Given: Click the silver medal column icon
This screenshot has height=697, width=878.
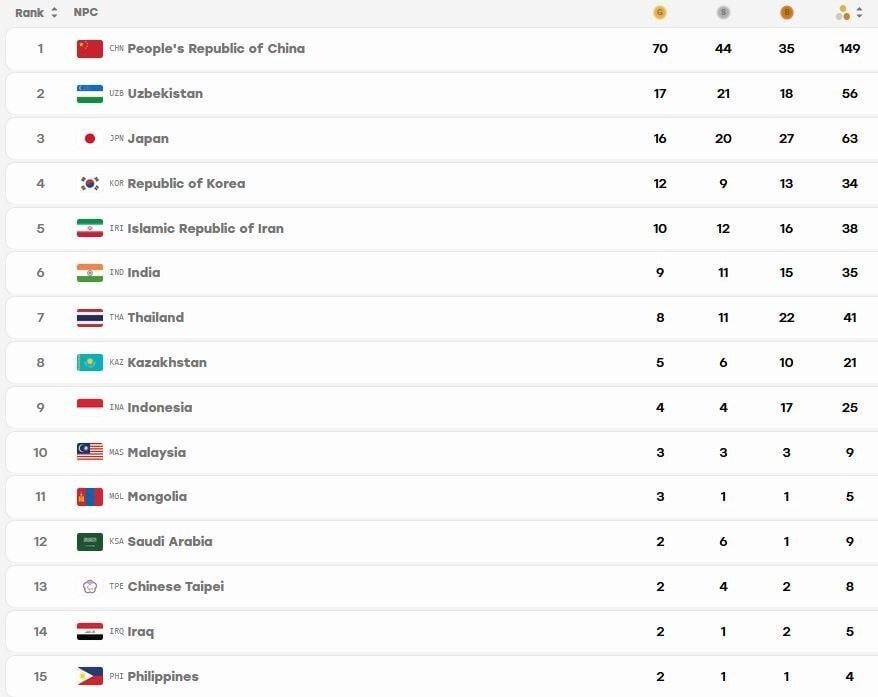Looking at the screenshot, I should point(723,12).
